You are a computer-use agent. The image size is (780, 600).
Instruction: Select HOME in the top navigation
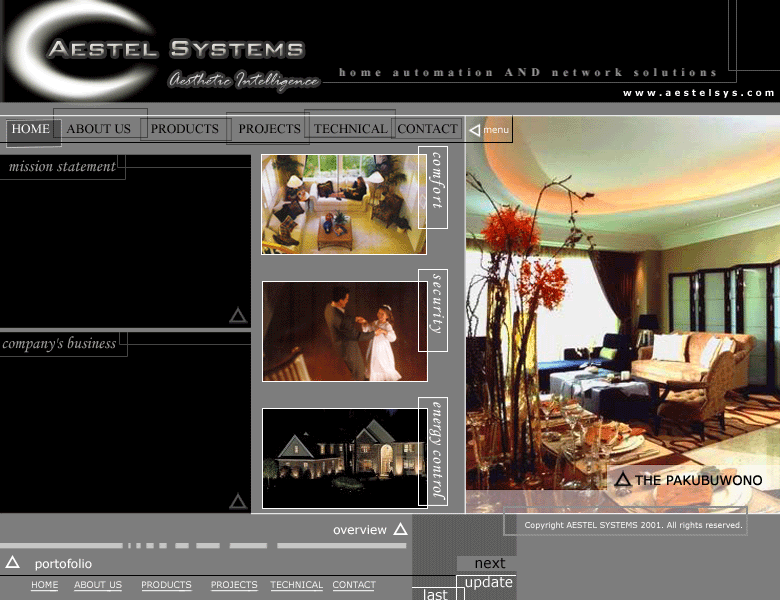click(31, 129)
